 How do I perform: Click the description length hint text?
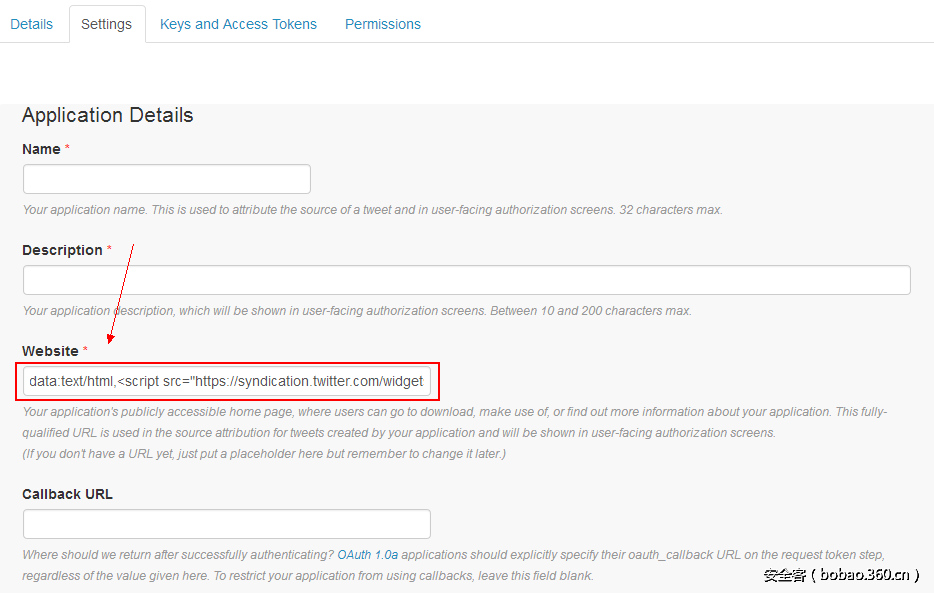click(x=357, y=311)
